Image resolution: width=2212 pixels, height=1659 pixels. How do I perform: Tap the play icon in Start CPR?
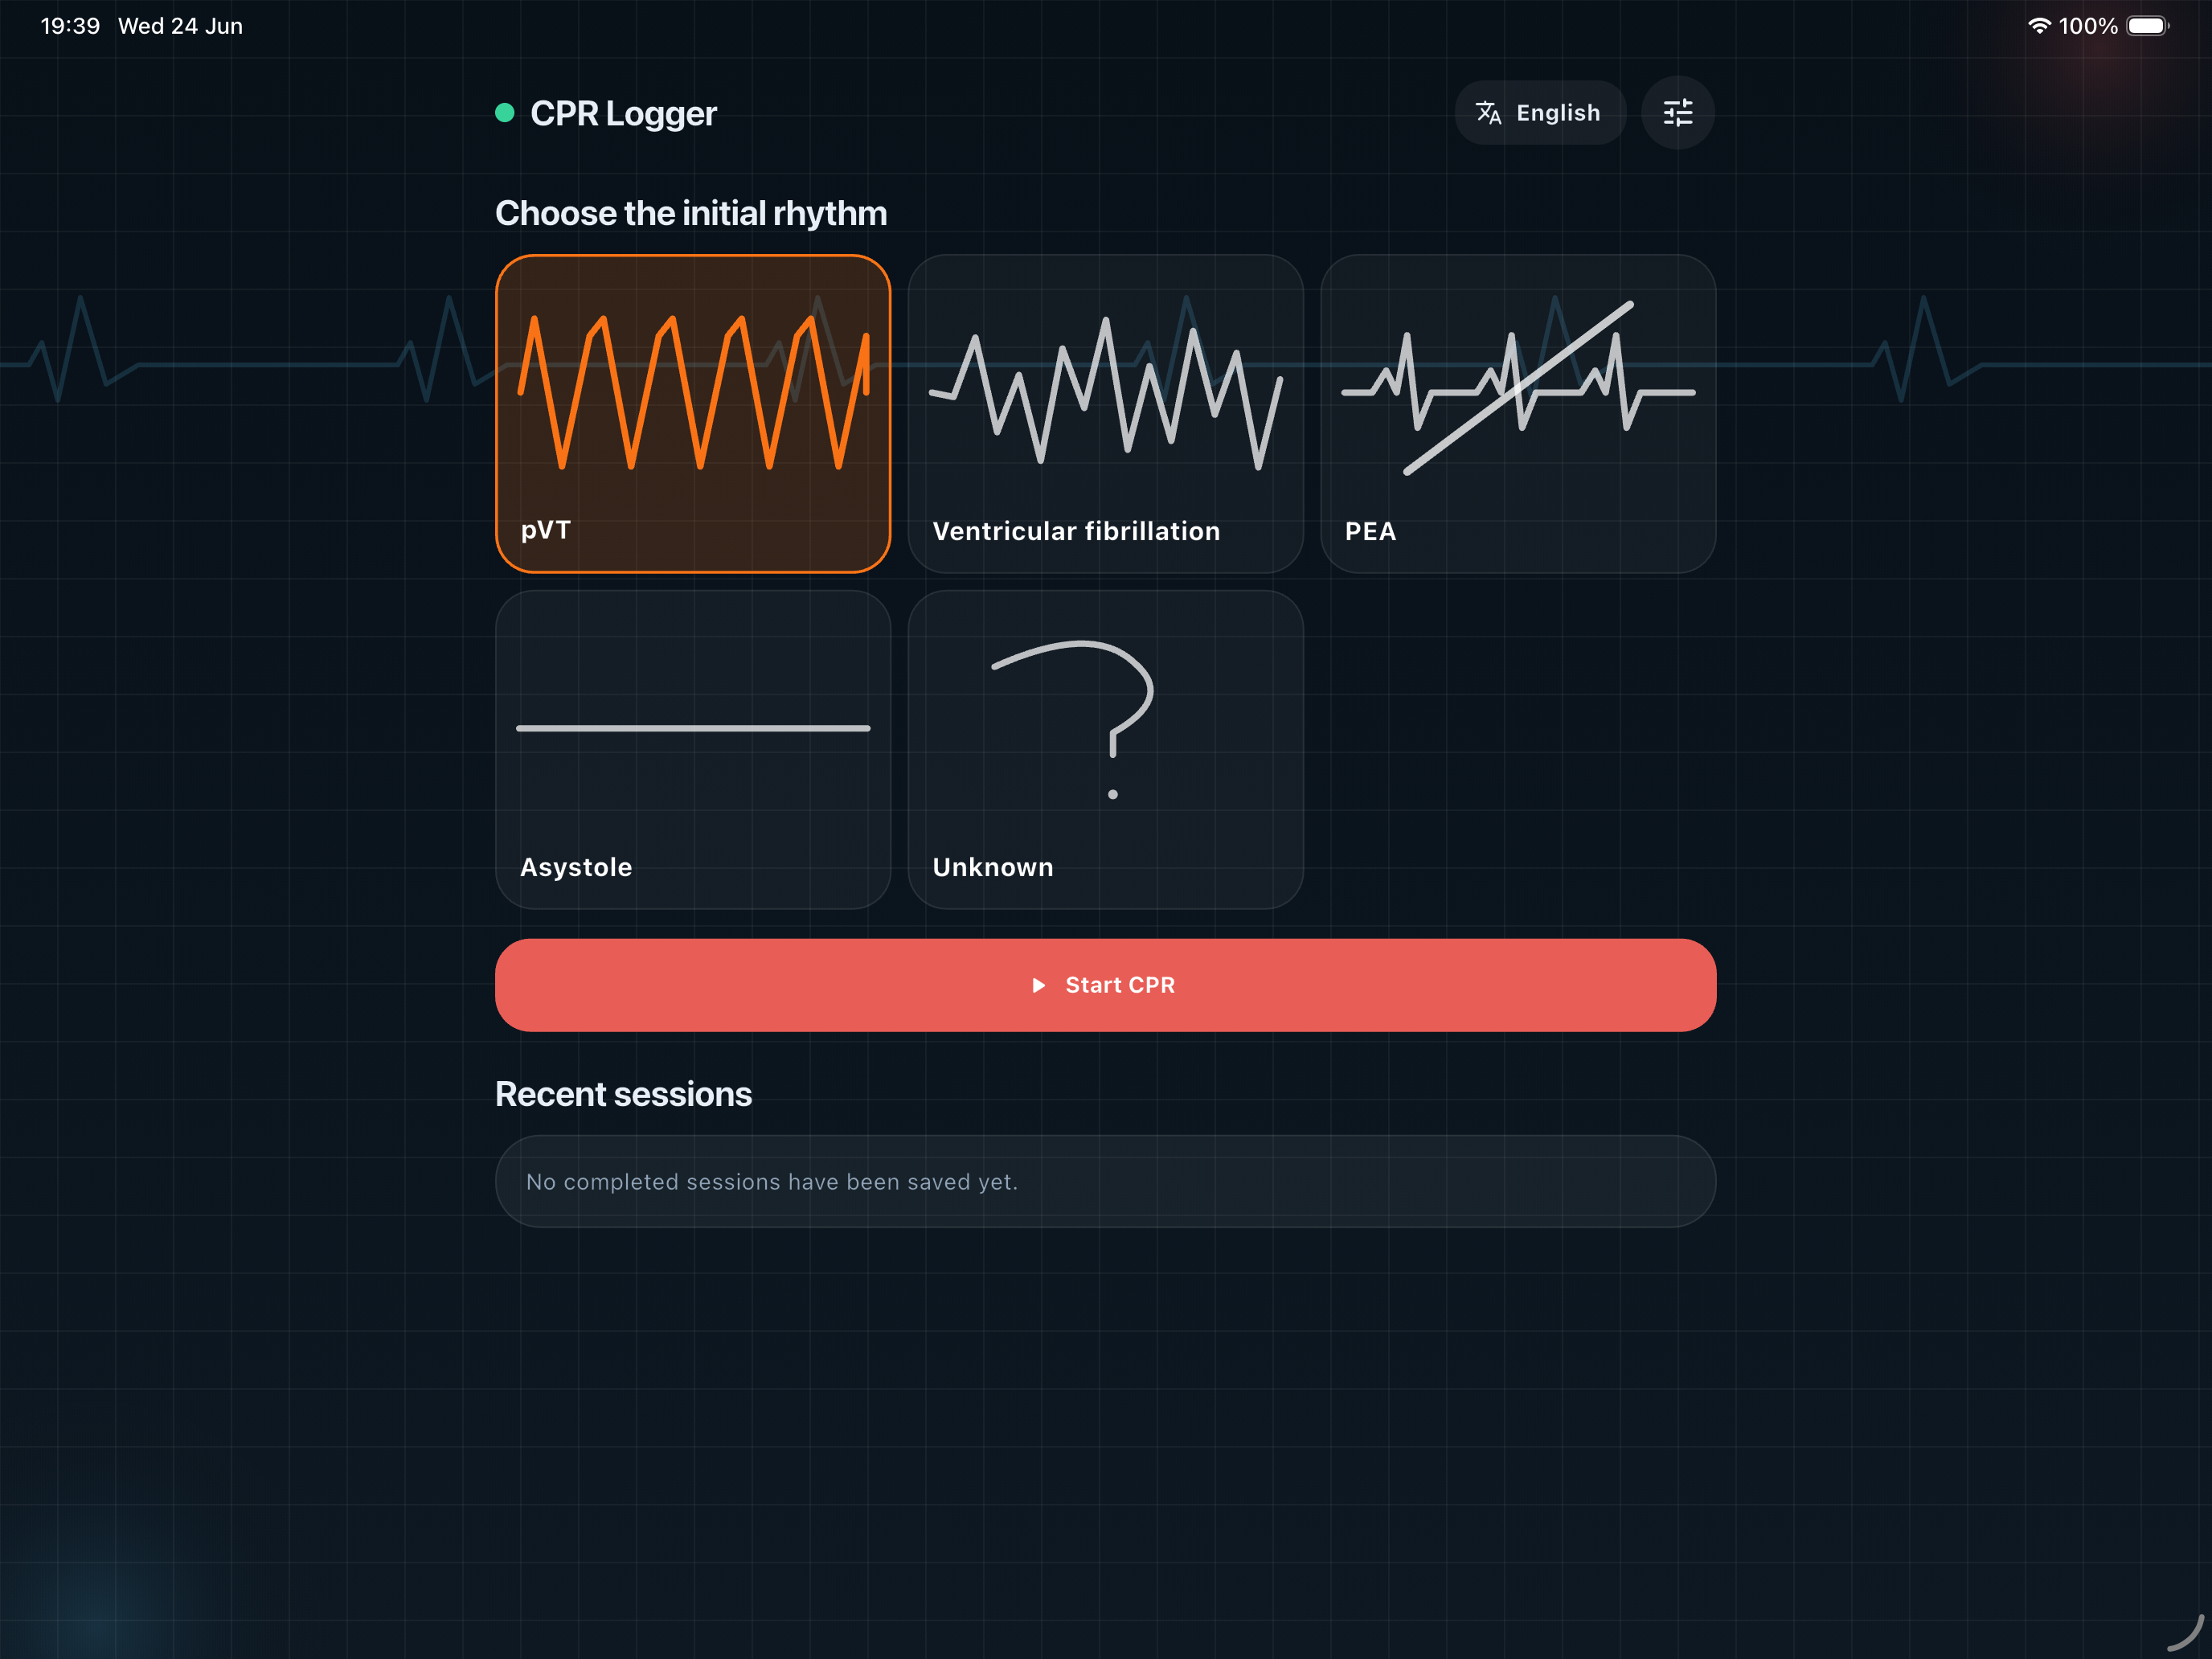(1038, 985)
